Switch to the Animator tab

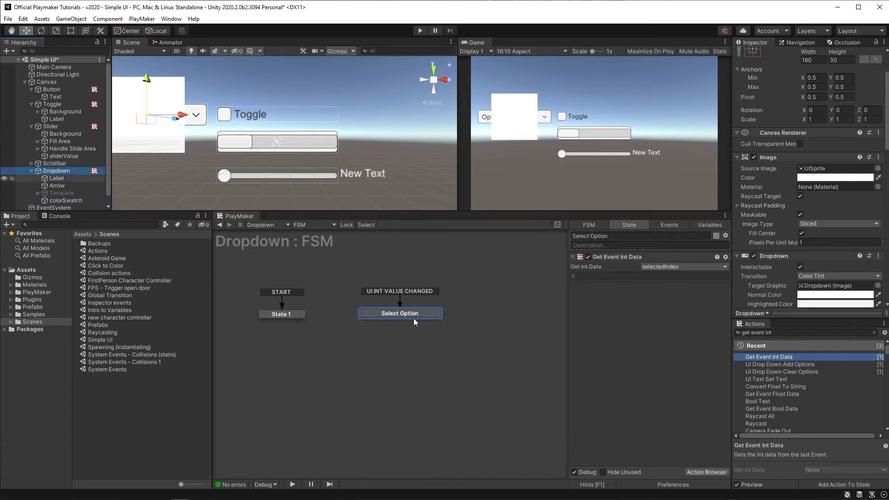tap(167, 43)
